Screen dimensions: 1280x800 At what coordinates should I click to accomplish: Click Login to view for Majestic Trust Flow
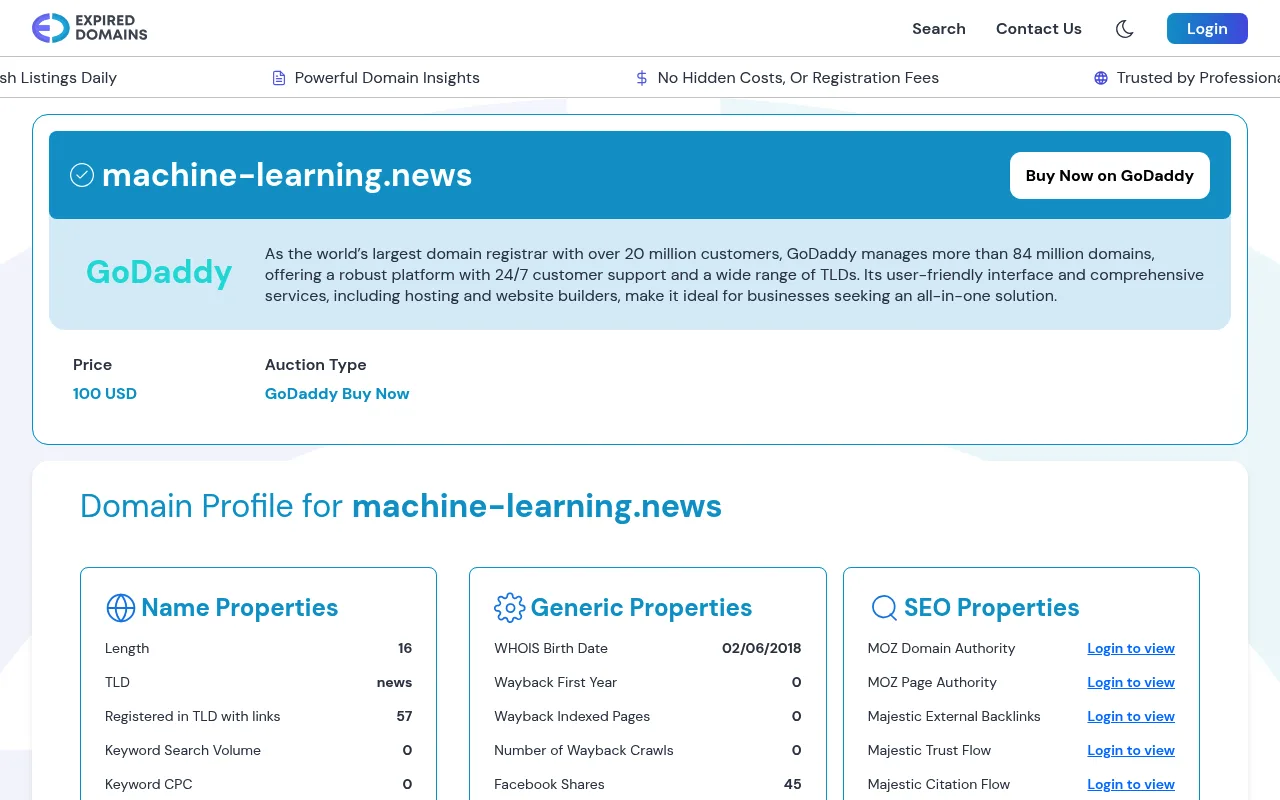1131,750
